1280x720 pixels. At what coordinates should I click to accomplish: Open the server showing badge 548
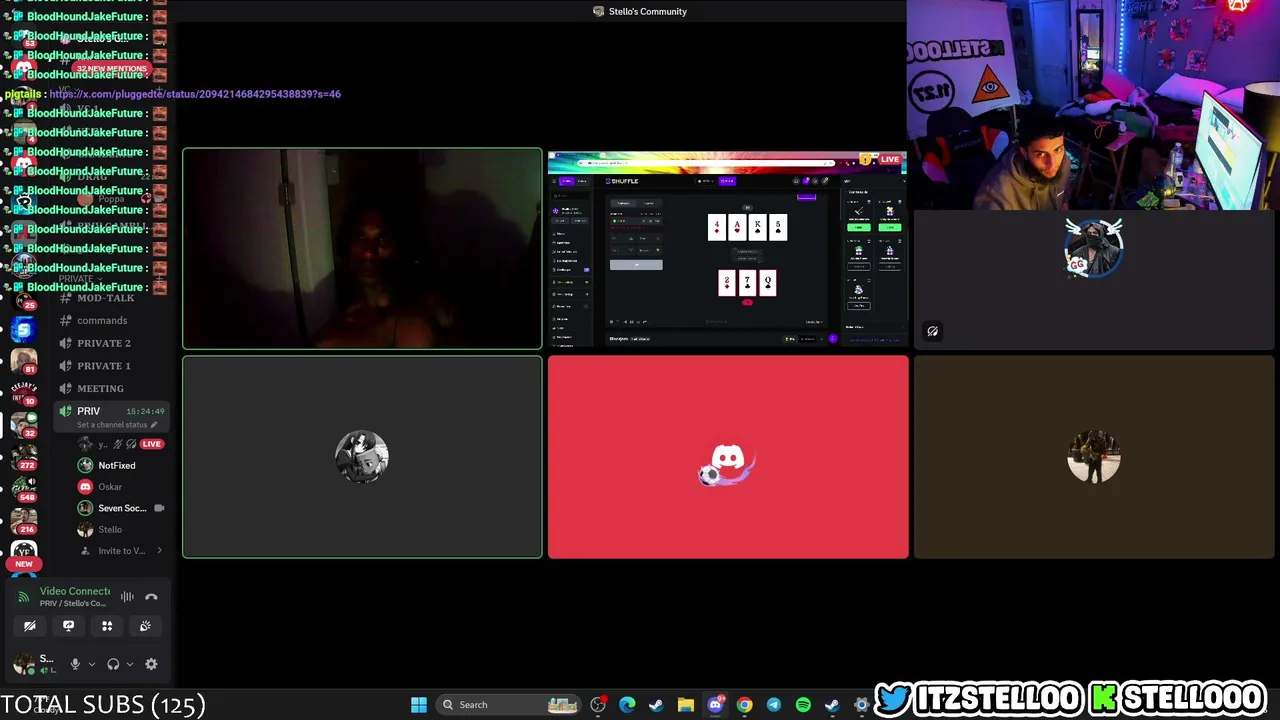24,488
